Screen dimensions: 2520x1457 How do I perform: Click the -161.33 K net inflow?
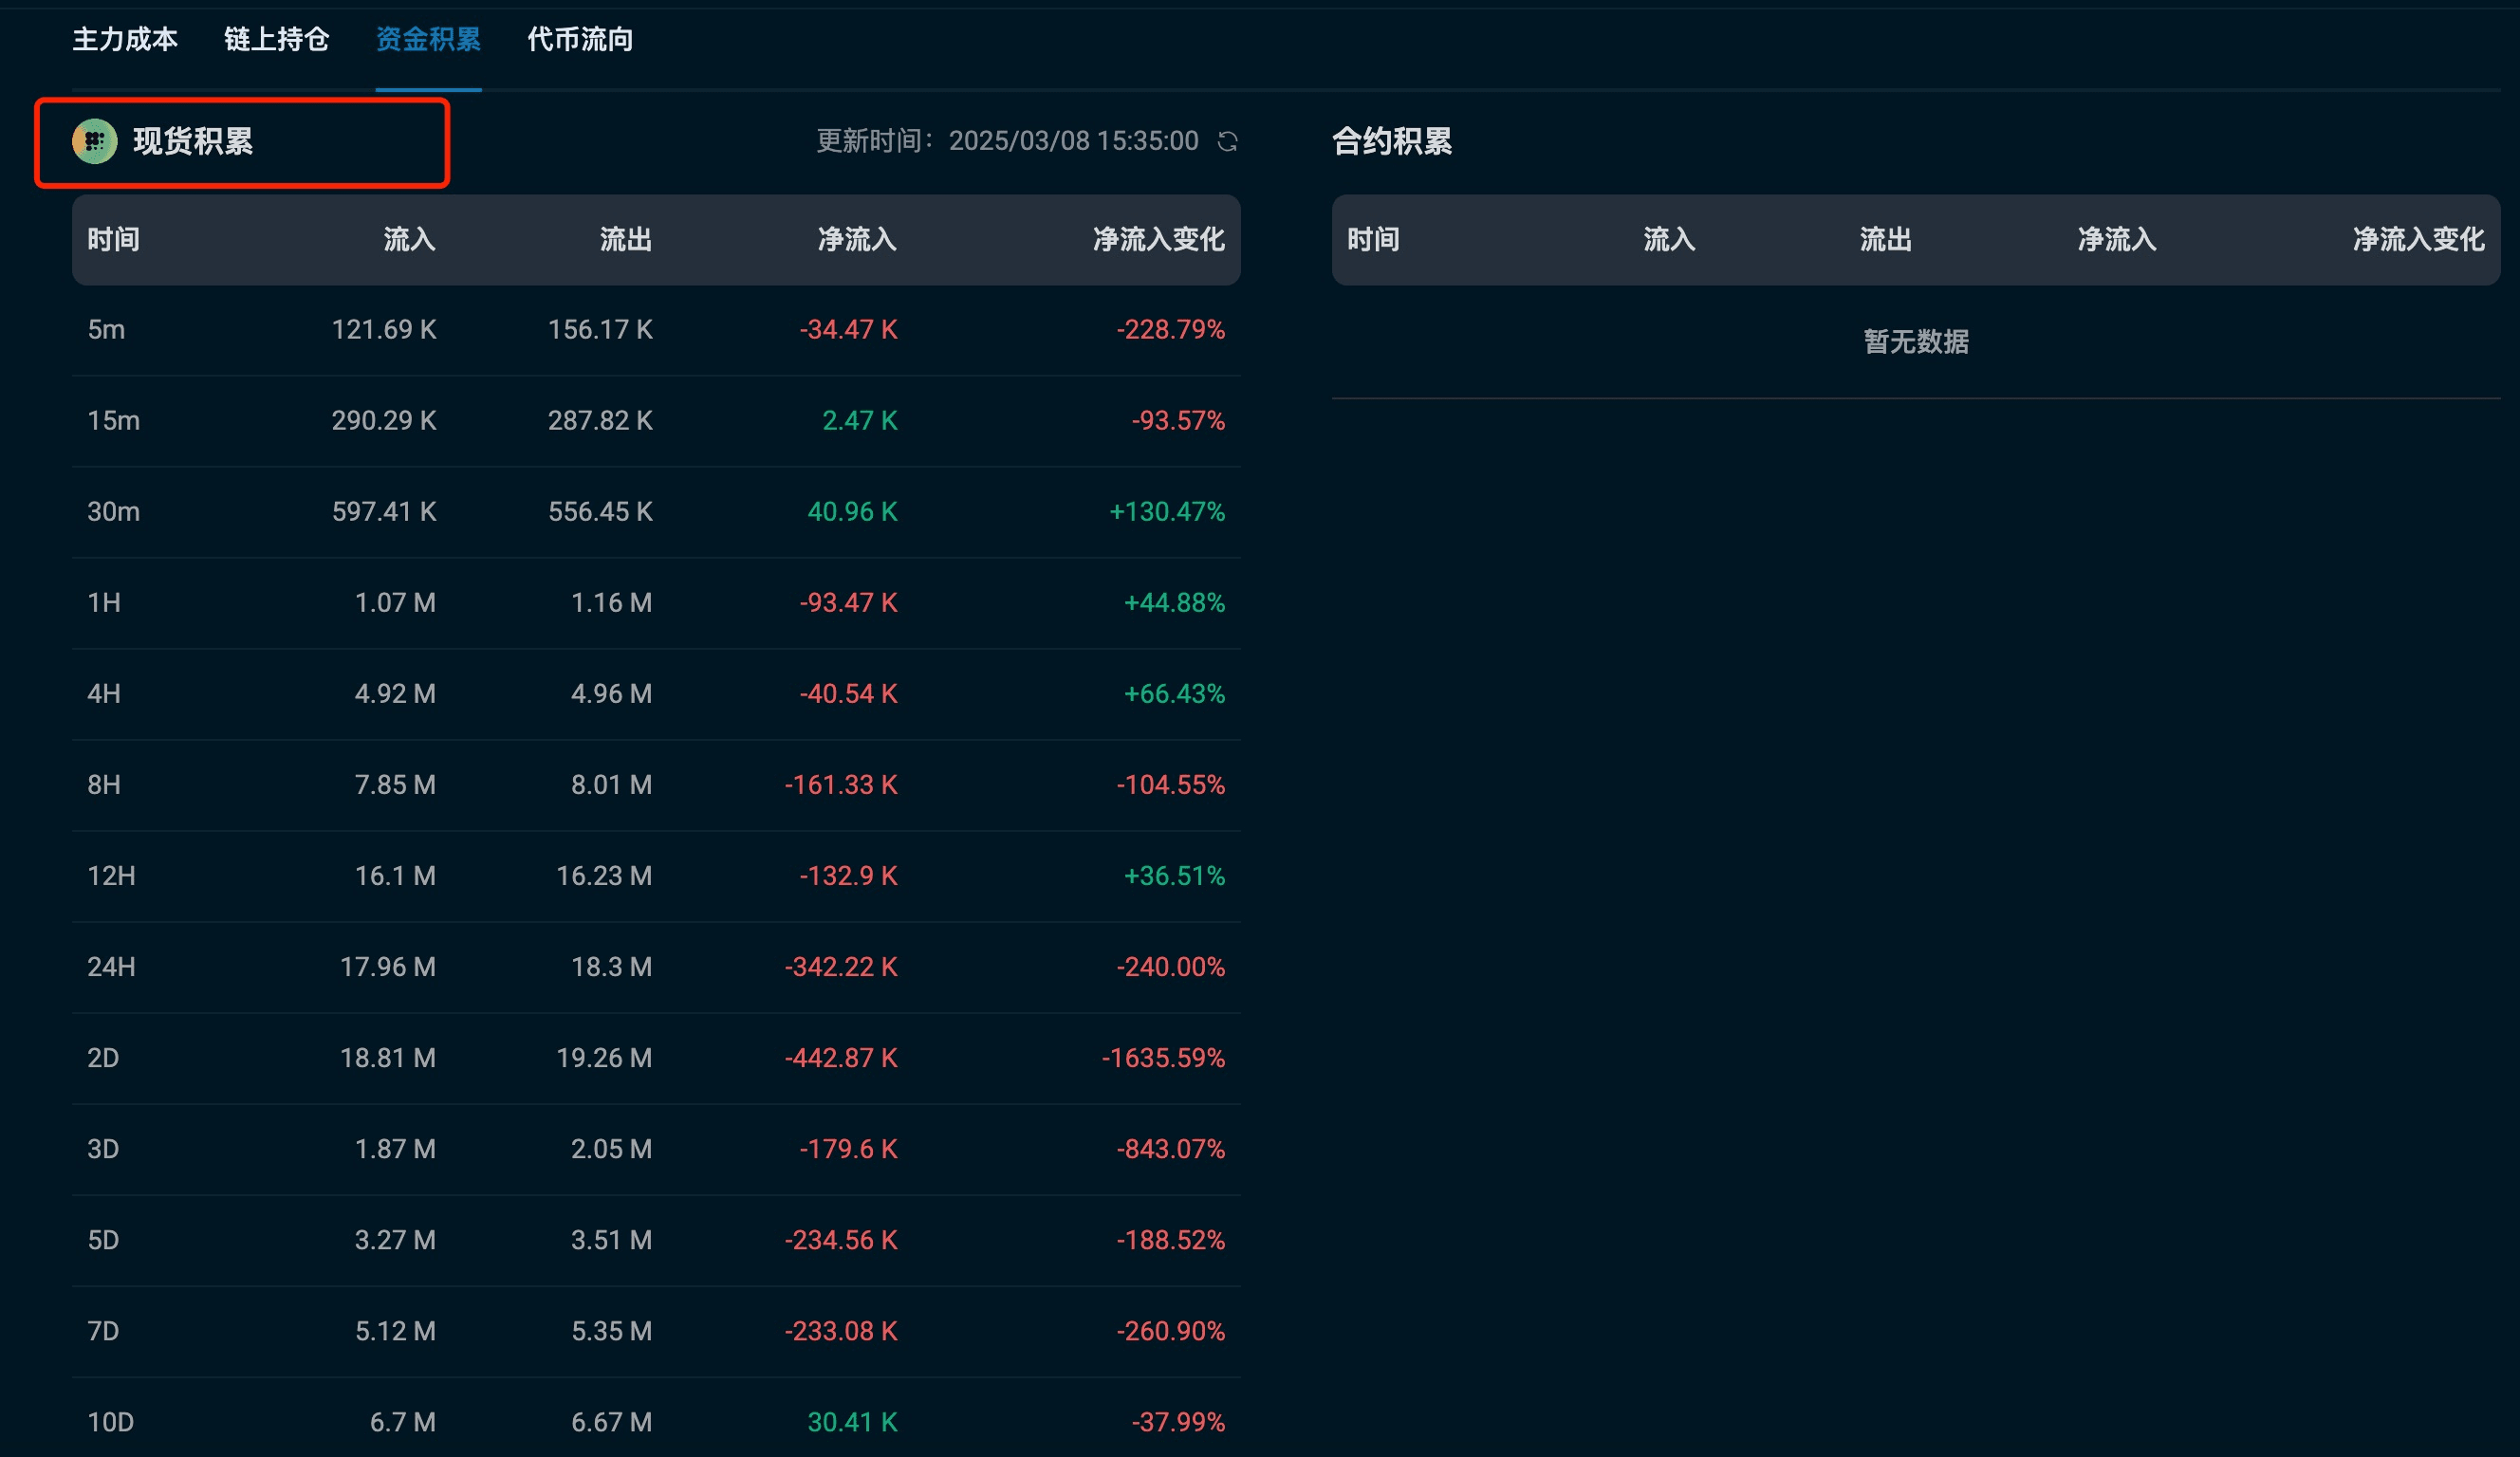pyautogui.click(x=841, y=785)
